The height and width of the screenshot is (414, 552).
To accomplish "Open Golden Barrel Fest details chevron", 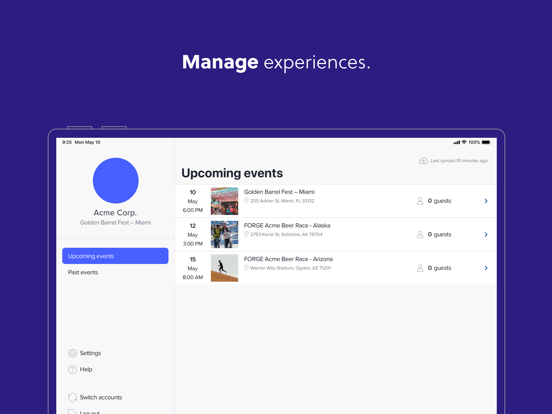I will point(486,201).
